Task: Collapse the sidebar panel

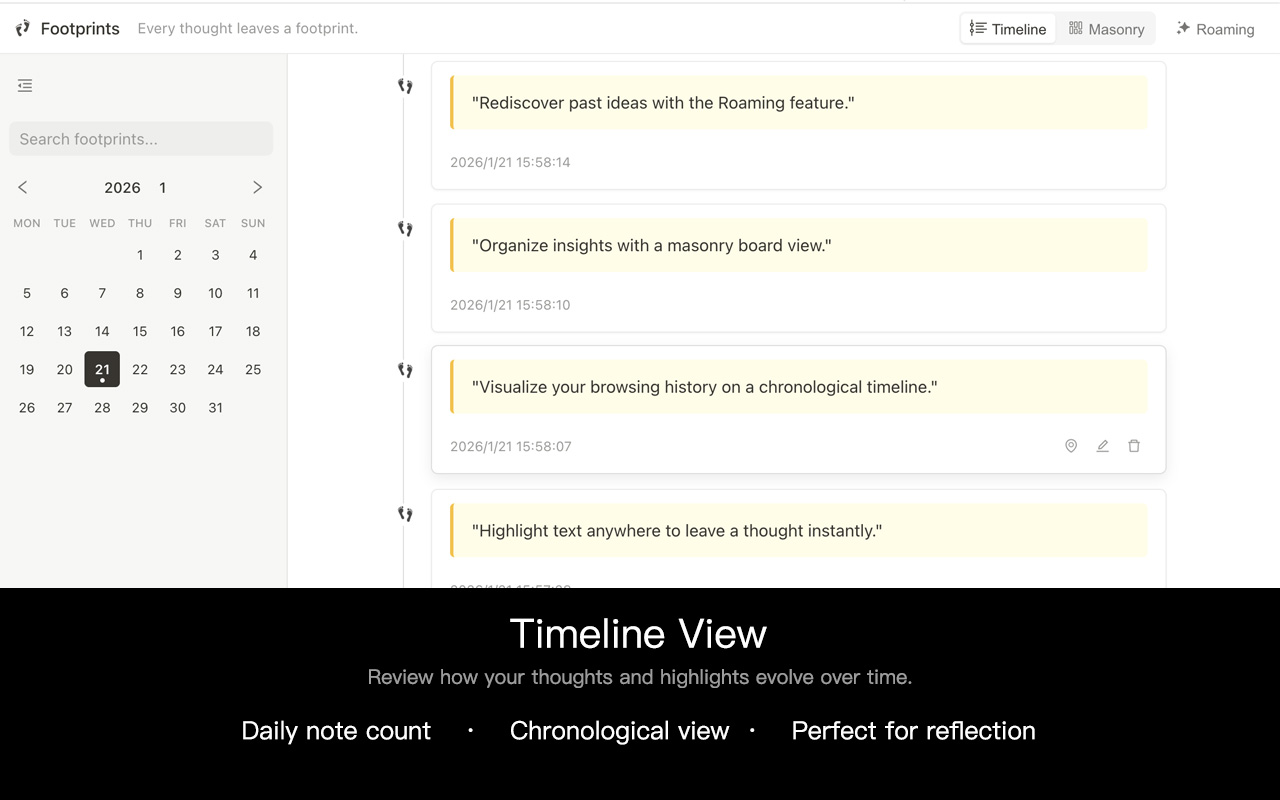Action: click(25, 86)
